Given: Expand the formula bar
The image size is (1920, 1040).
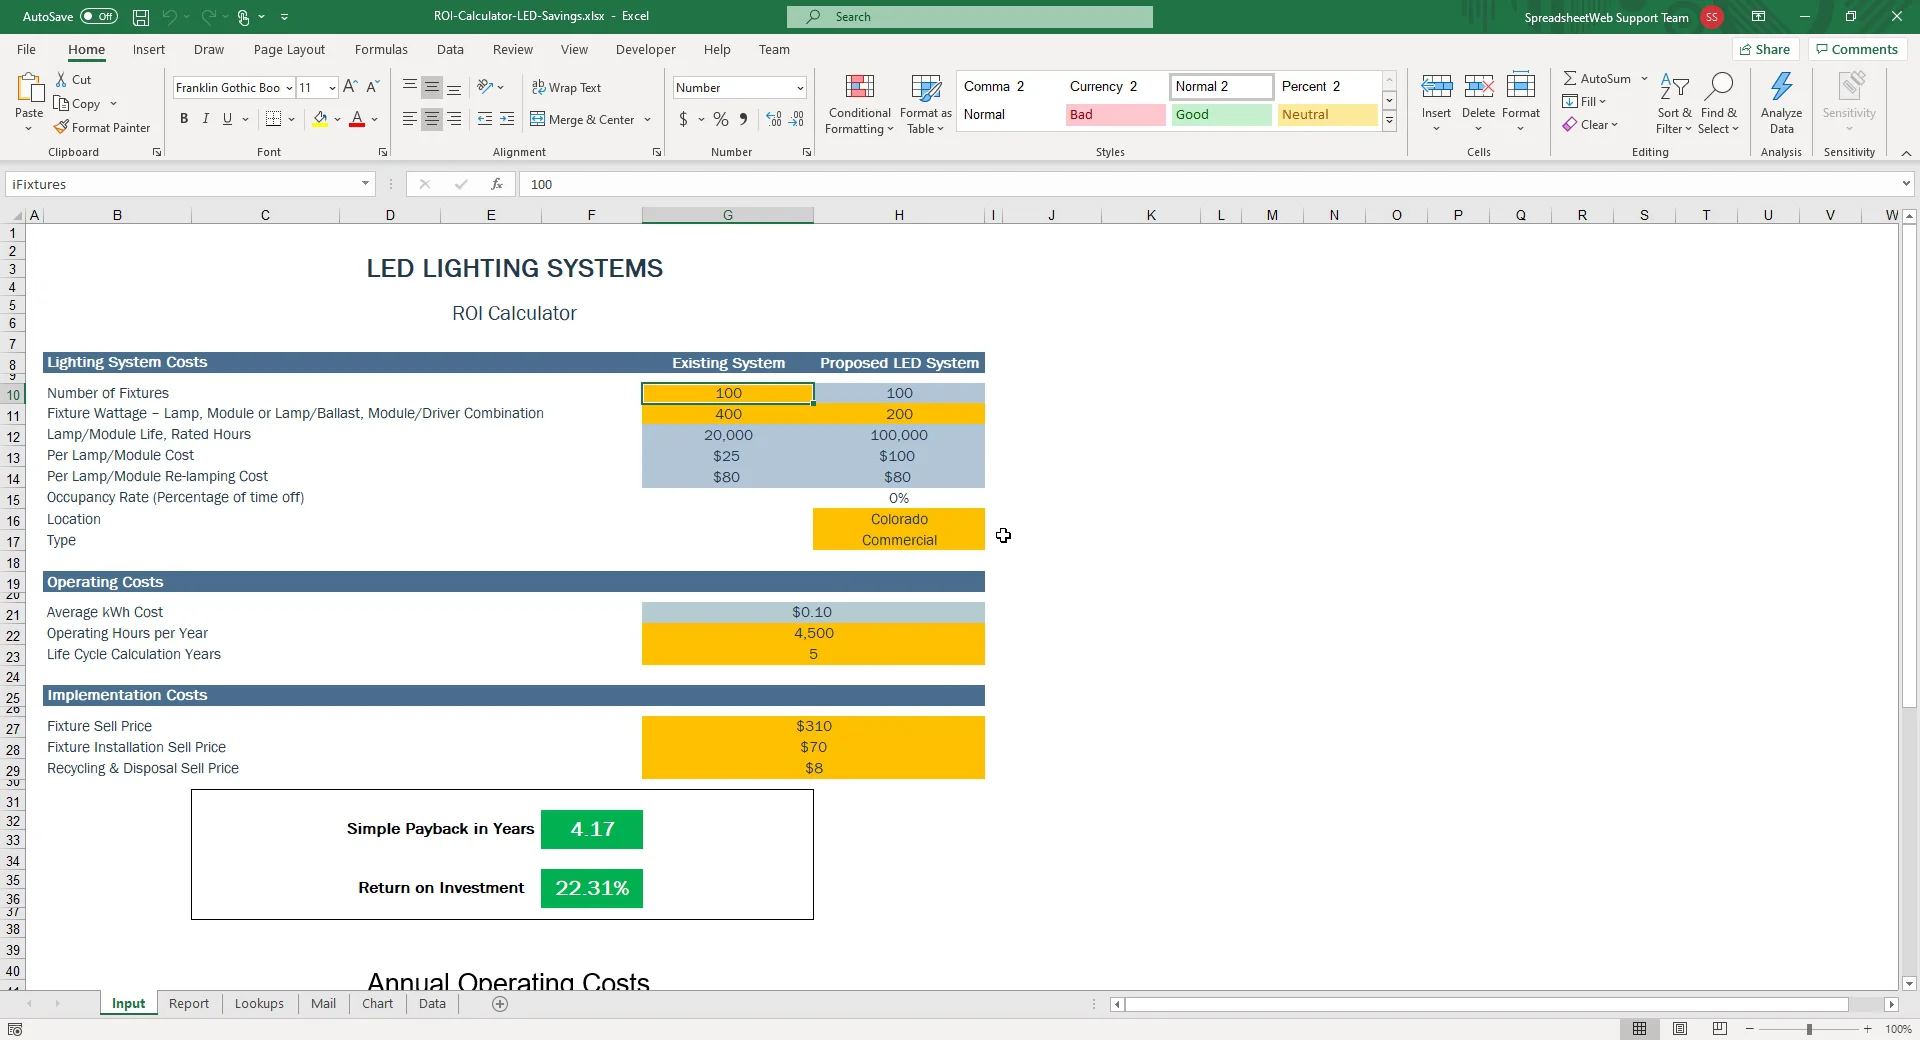Looking at the screenshot, I should tap(1906, 184).
